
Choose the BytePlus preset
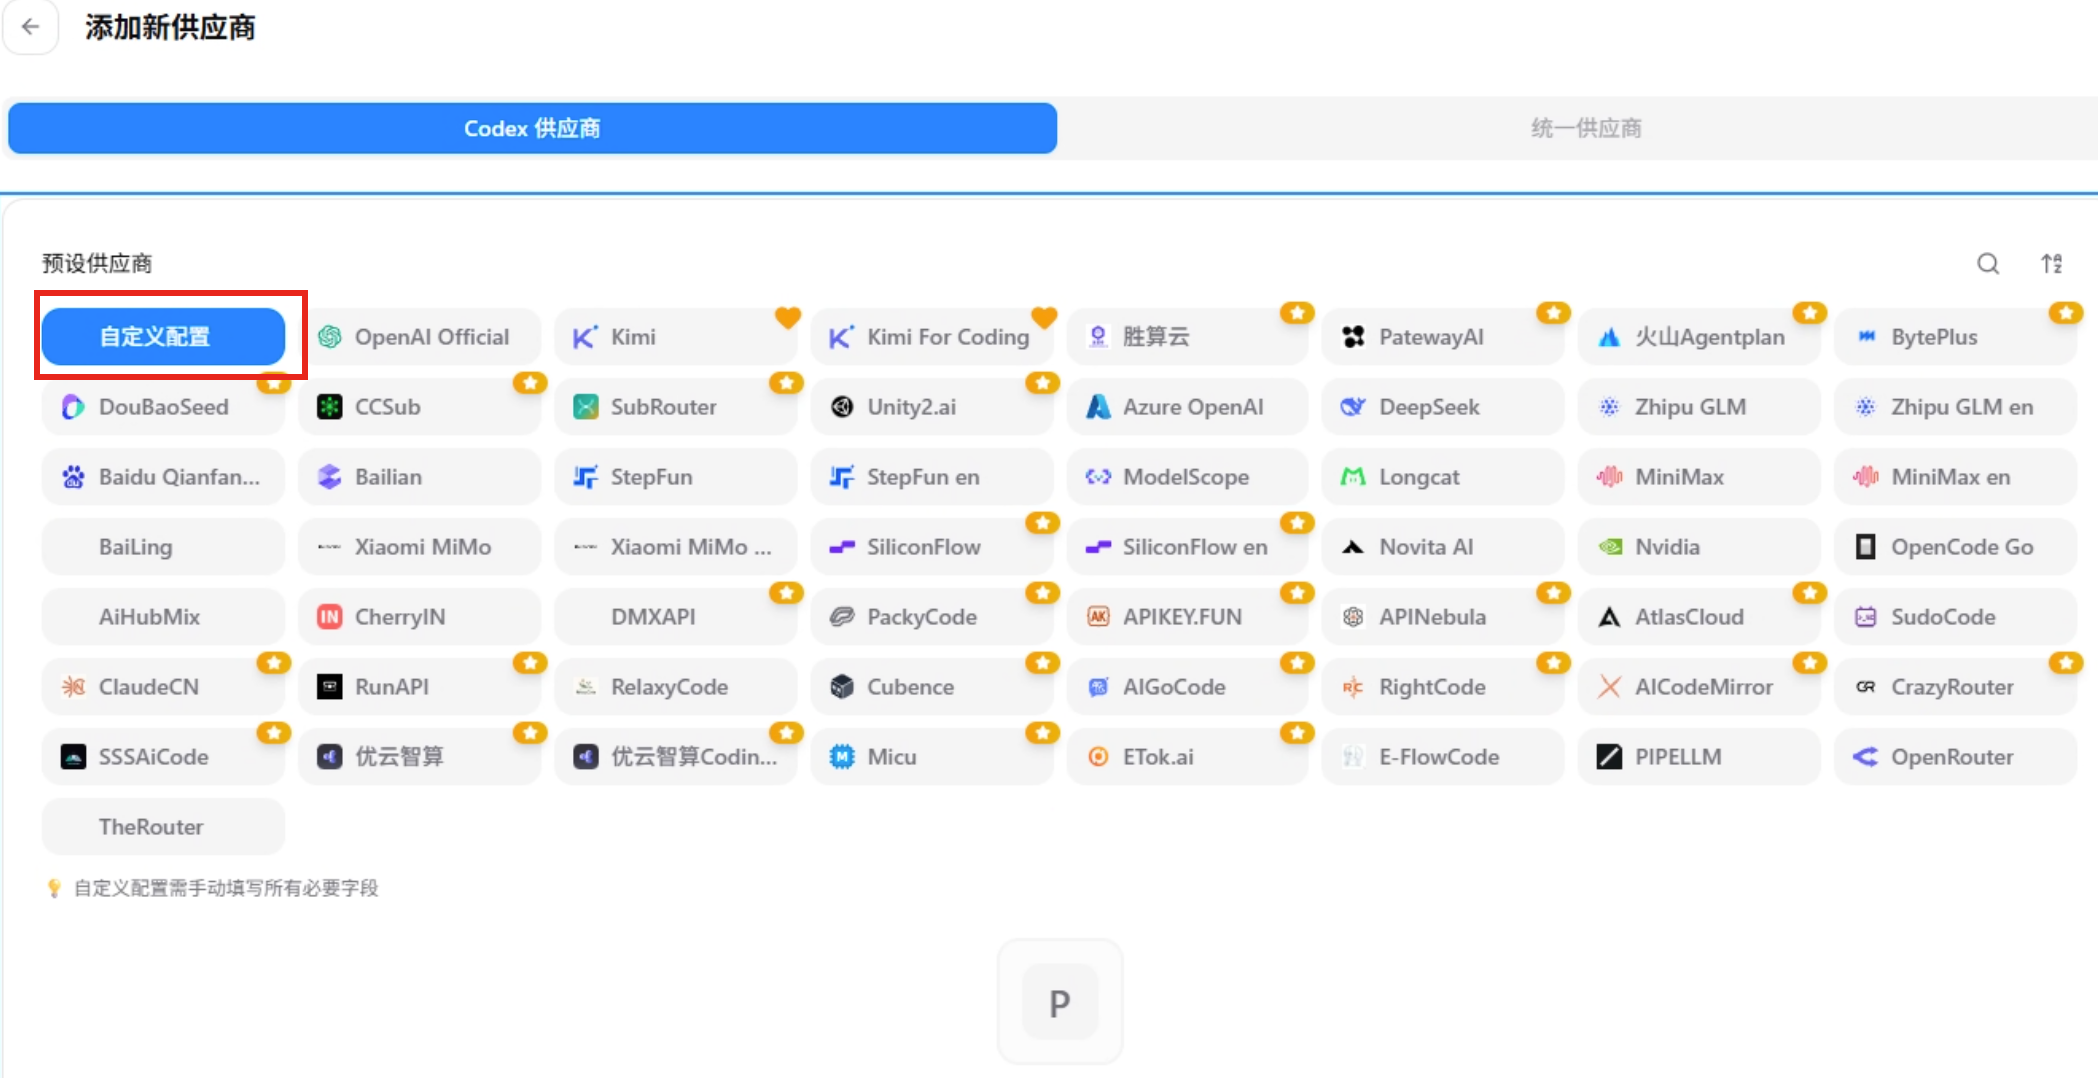tap(1955, 337)
